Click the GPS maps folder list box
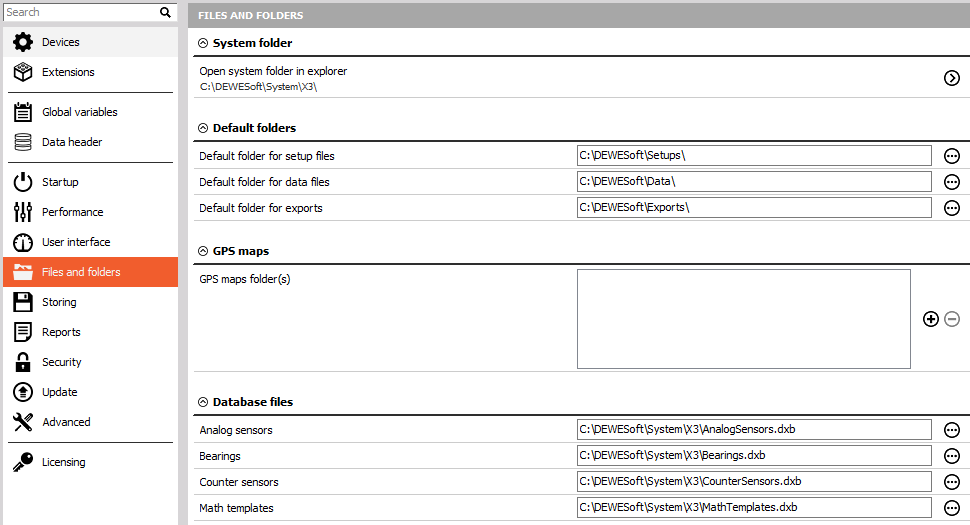 (x=744, y=319)
